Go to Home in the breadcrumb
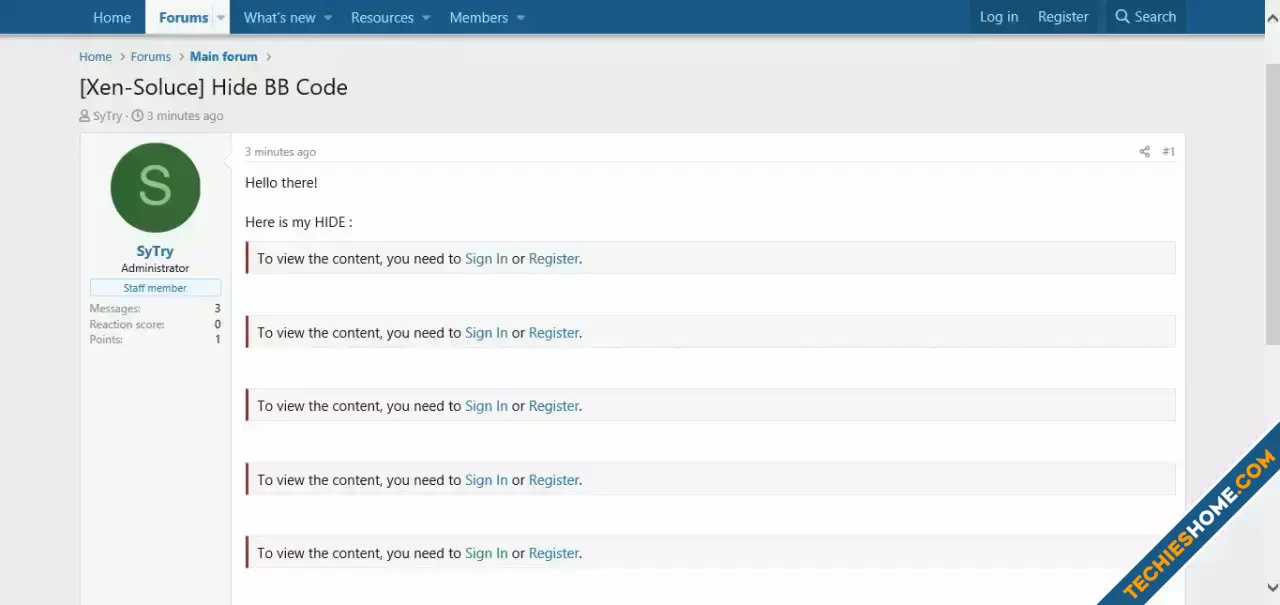Image resolution: width=1280 pixels, height=605 pixels. (96, 57)
